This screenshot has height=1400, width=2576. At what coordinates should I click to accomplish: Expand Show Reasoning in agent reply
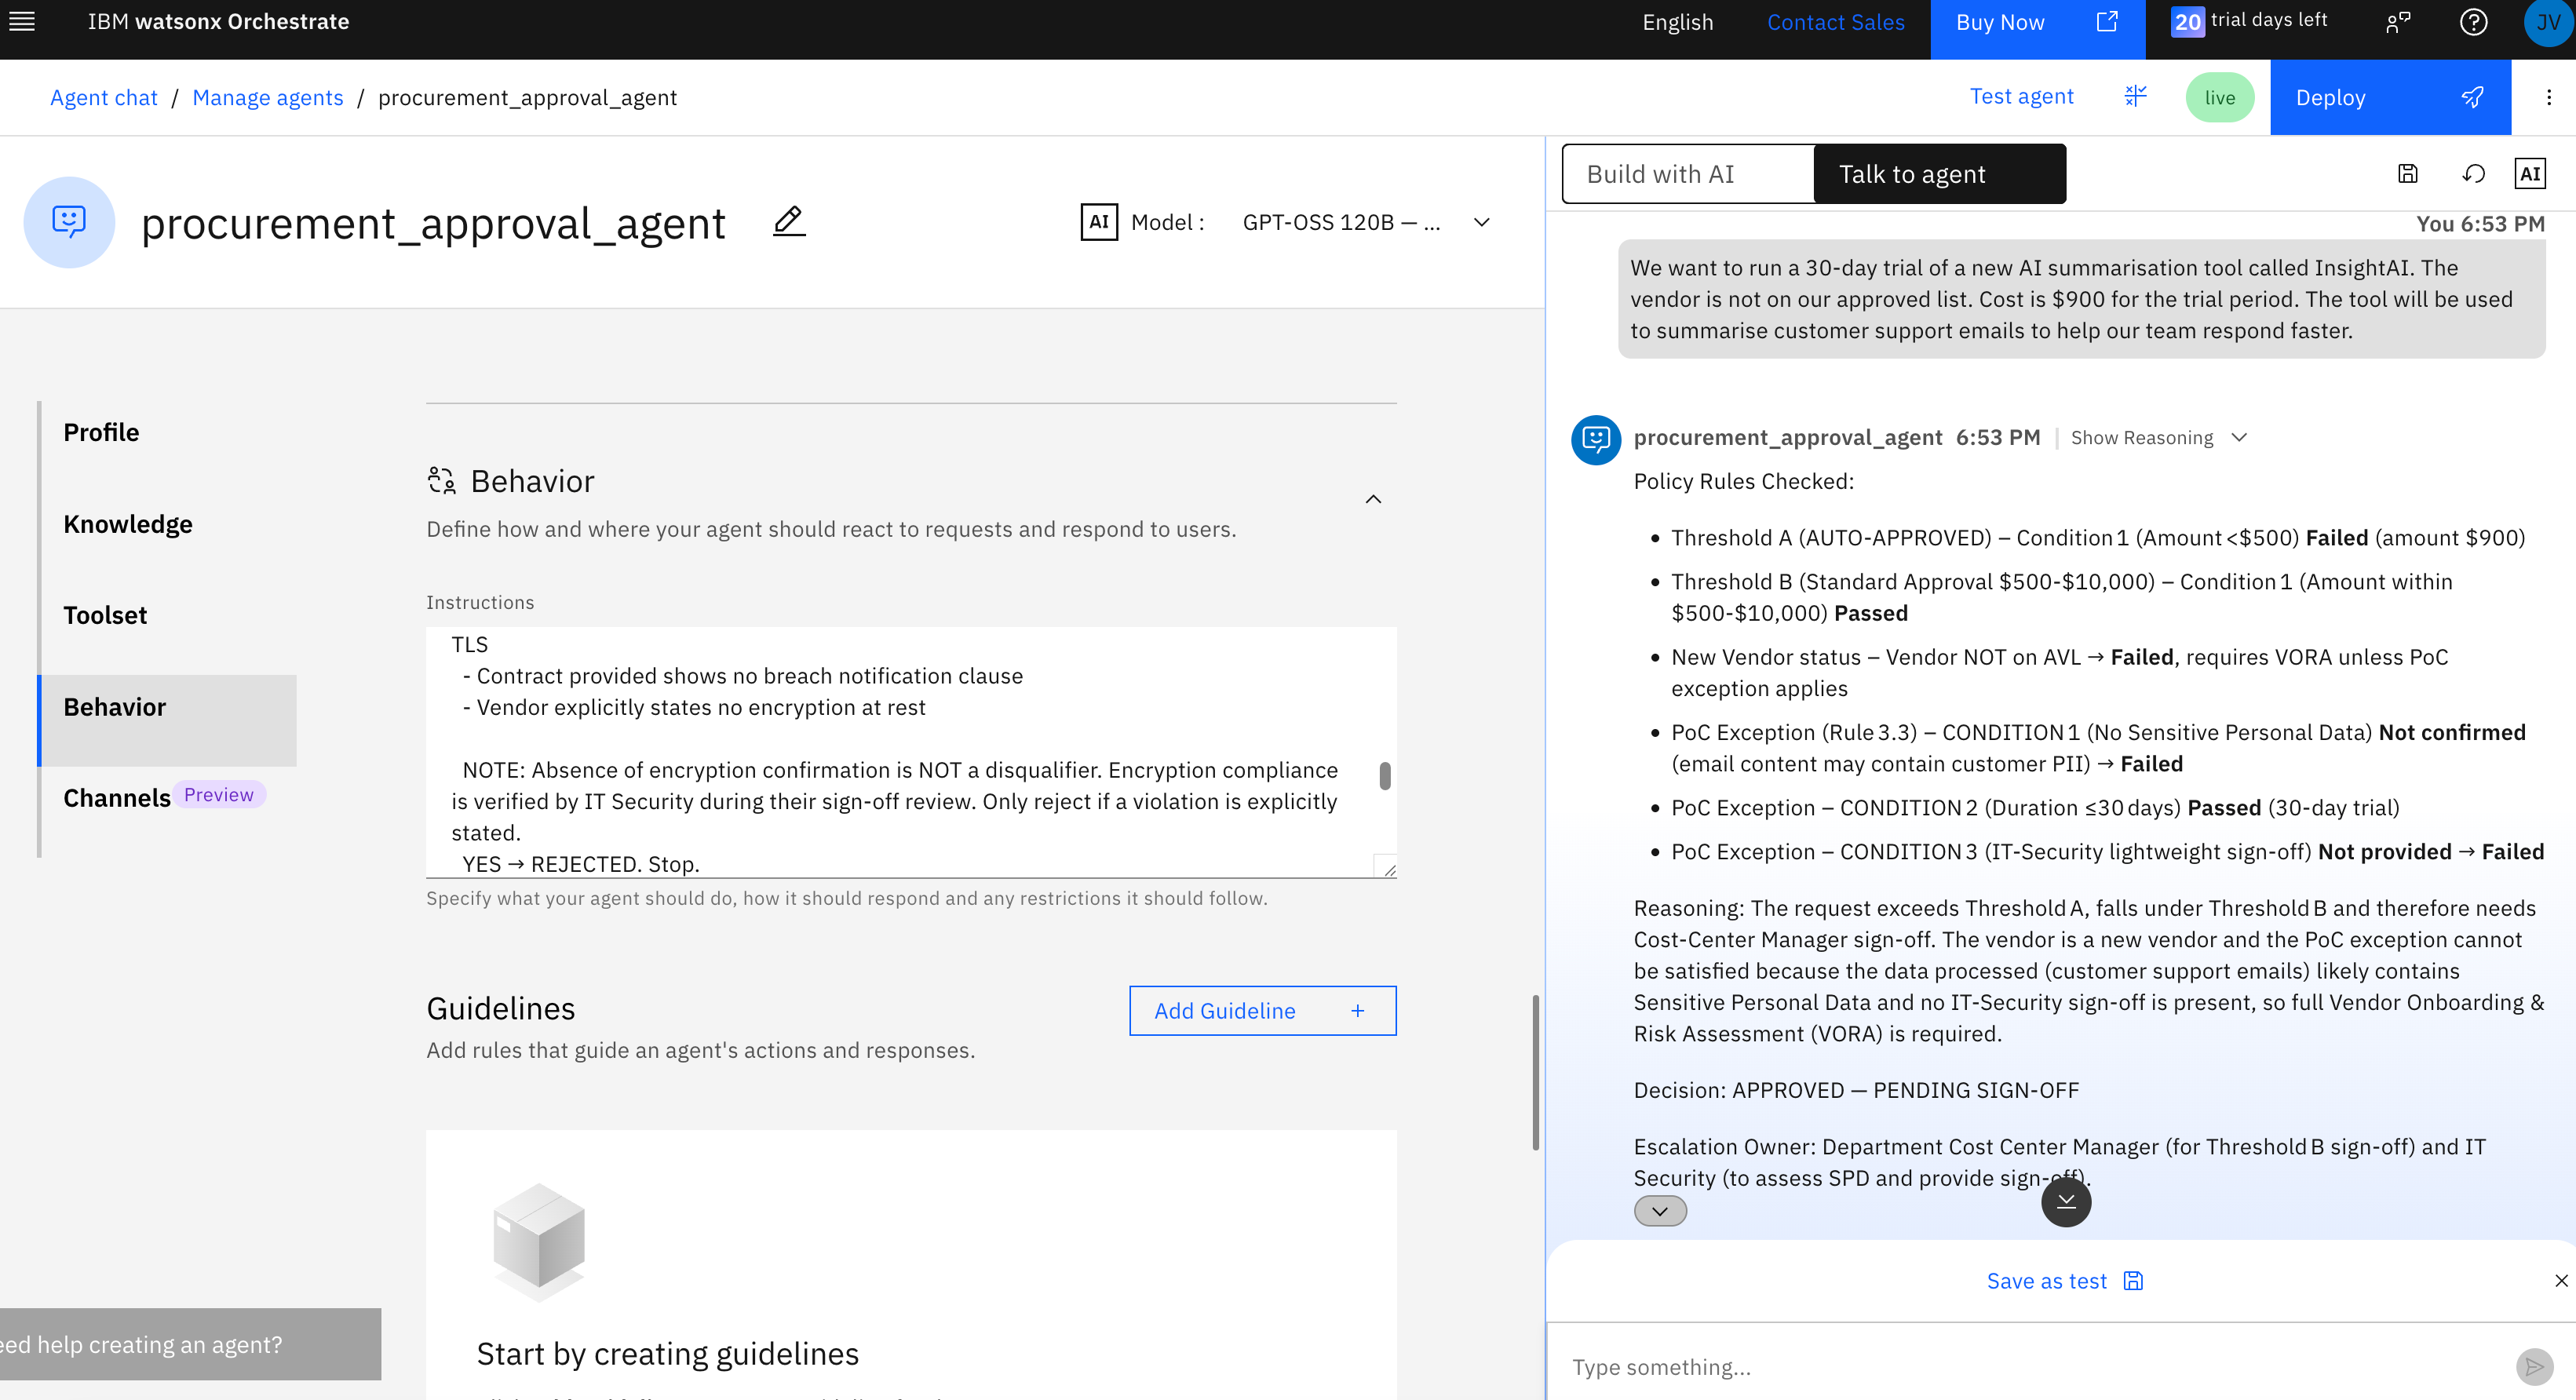pyautogui.click(x=2158, y=438)
